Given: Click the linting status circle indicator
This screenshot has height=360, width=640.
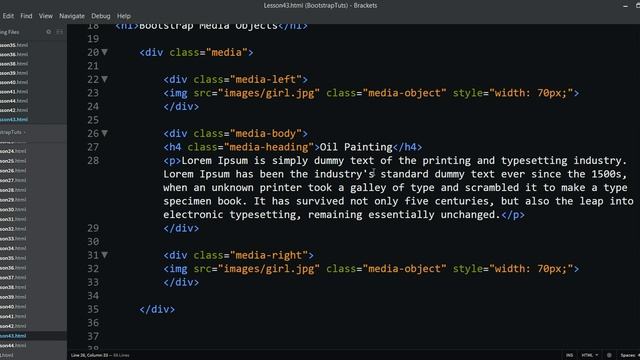Looking at the screenshot, I should (x=609, y=355).
